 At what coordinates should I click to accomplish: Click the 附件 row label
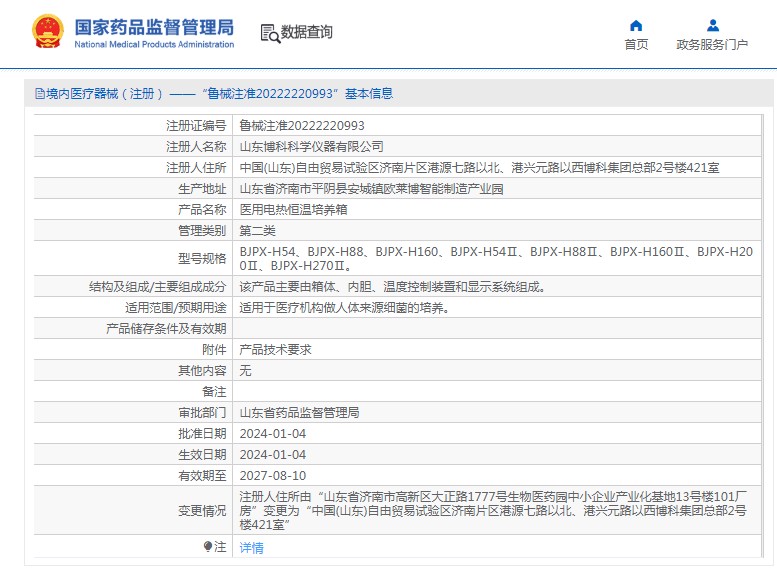[214, 349]
